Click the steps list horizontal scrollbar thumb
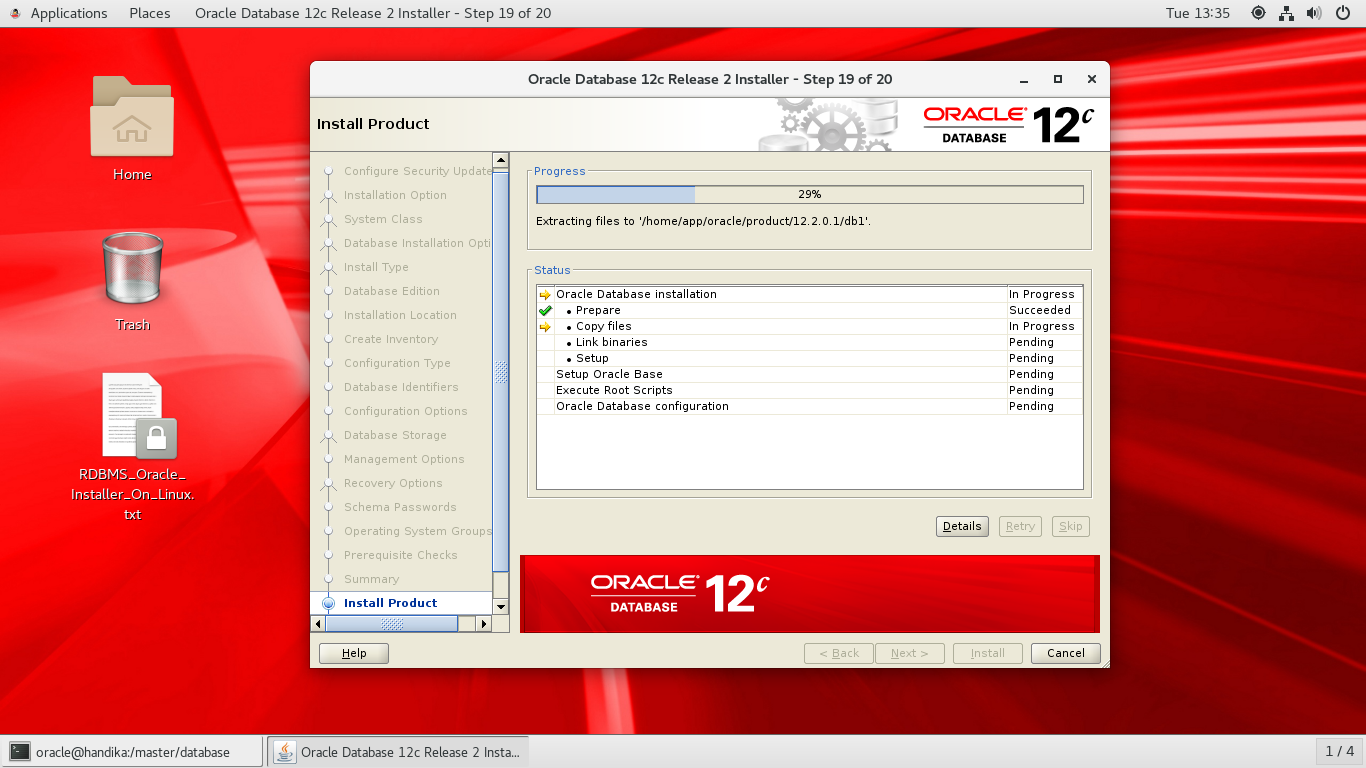The height and width of the screenshot is (768, 1366). pos(392,623)
